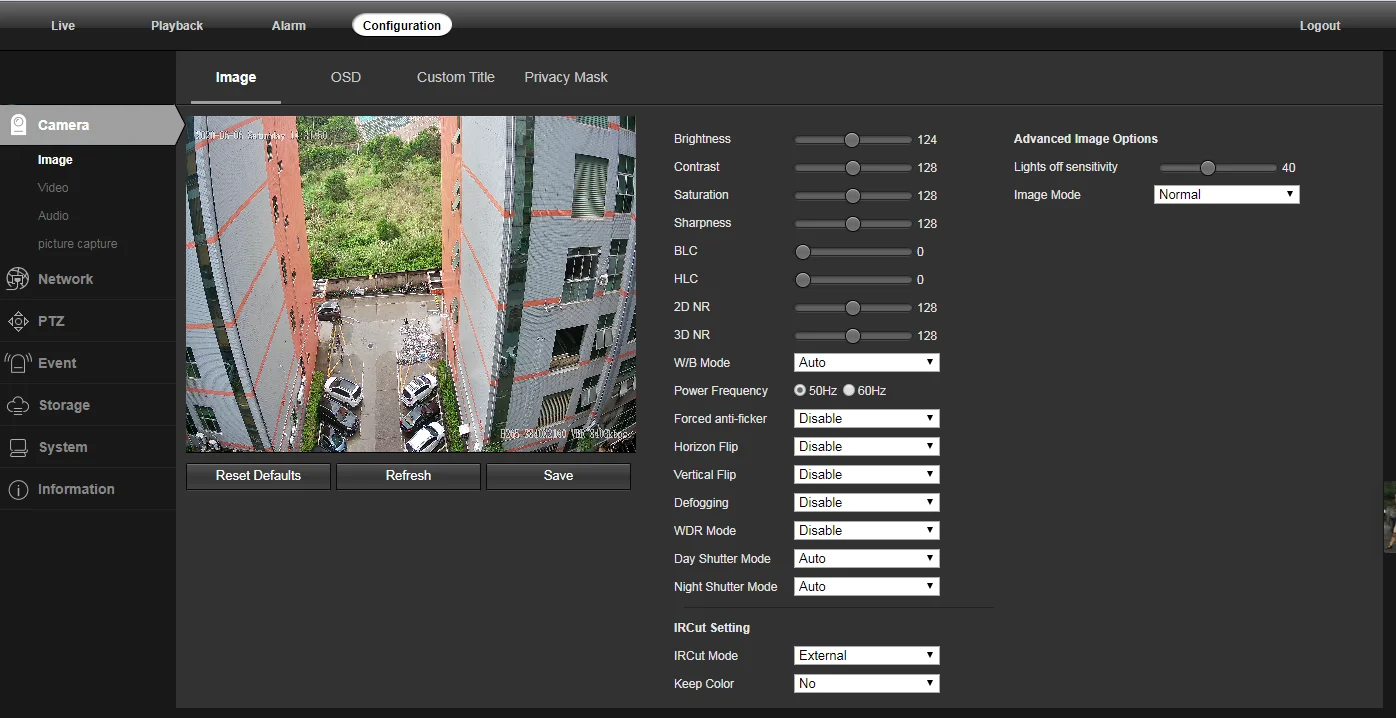This screenshot has height=718, width=1396.
Task: Click the Information circle icon
Action: pyautogui.click(x=18, y=489)
